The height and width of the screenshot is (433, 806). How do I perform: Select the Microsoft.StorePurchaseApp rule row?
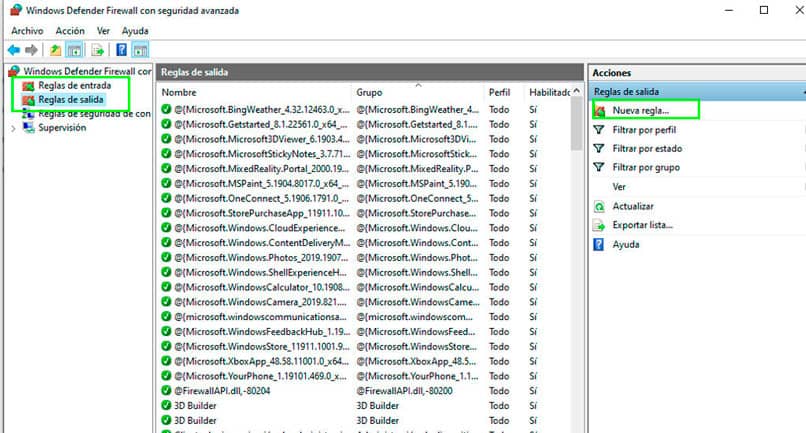[x=365, y=213]
